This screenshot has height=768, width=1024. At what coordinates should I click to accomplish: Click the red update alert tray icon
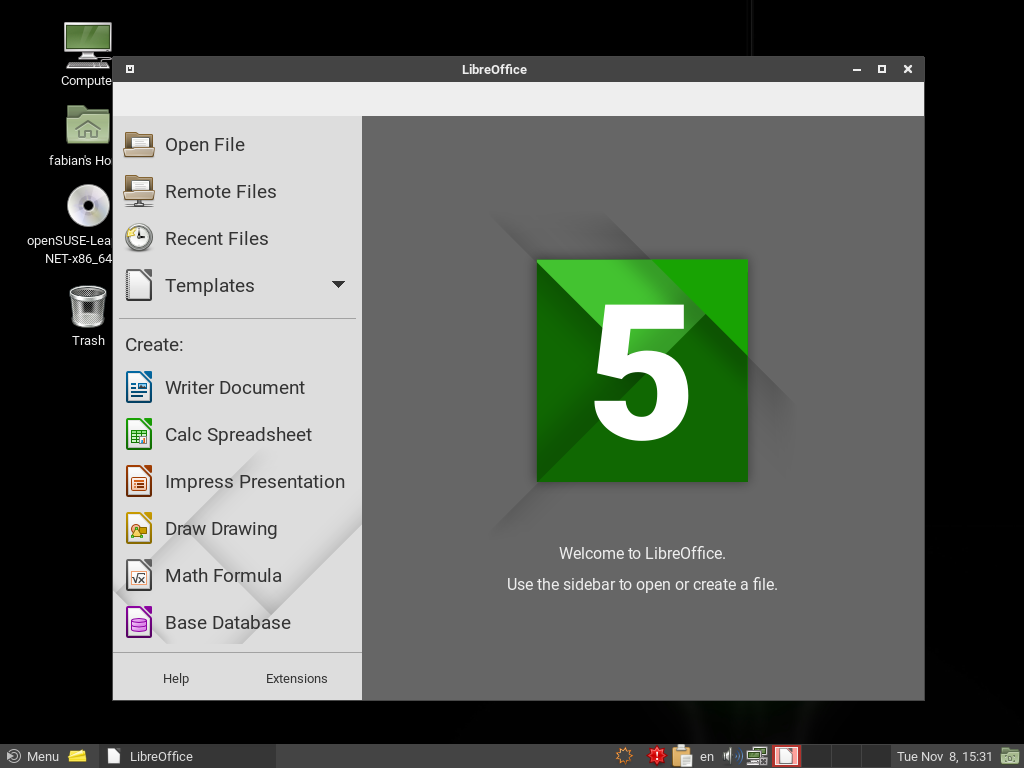656,756
